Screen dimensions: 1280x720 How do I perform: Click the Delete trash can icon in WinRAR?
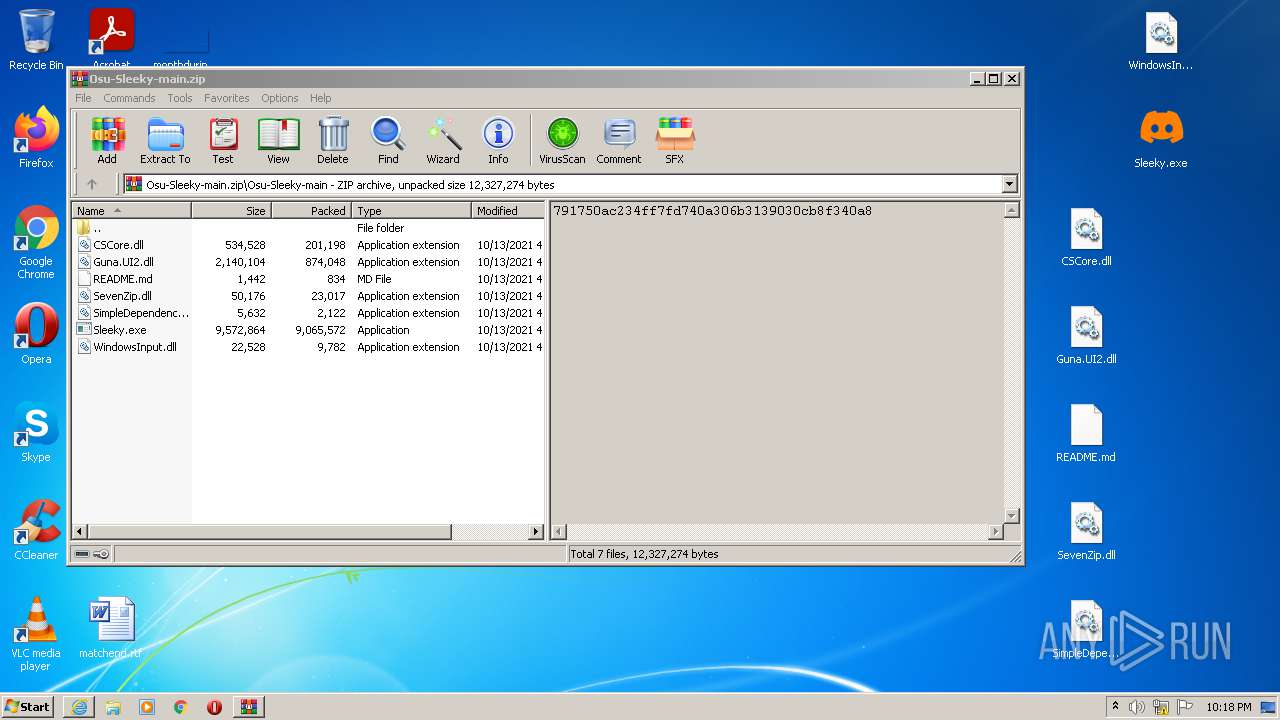pyautogui.click(x=333, y=140)
